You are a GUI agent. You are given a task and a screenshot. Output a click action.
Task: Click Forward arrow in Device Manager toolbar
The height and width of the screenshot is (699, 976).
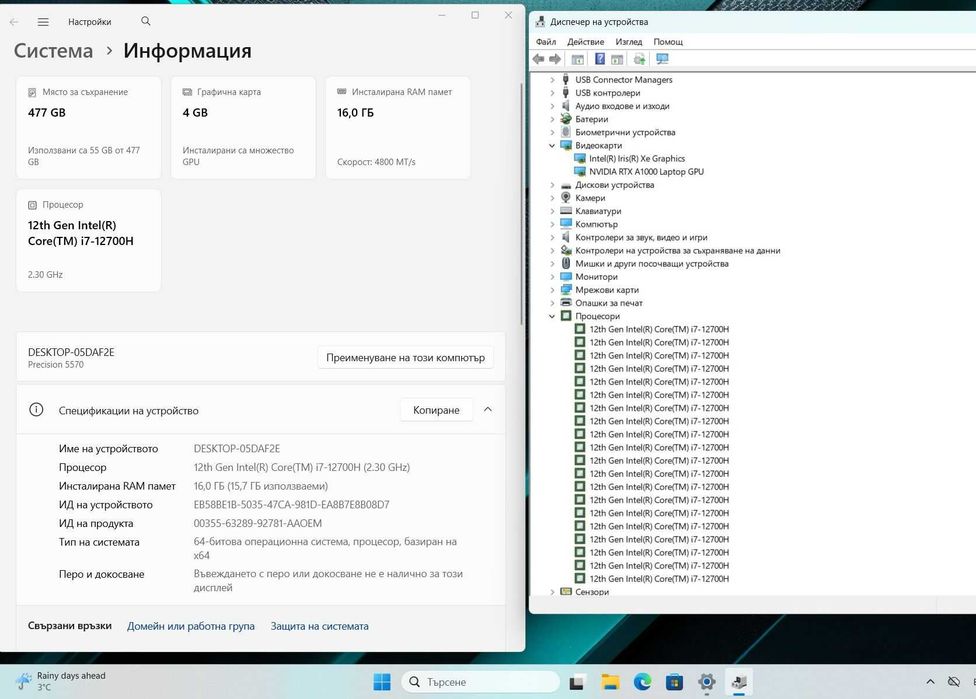click(x=555, y=59)
